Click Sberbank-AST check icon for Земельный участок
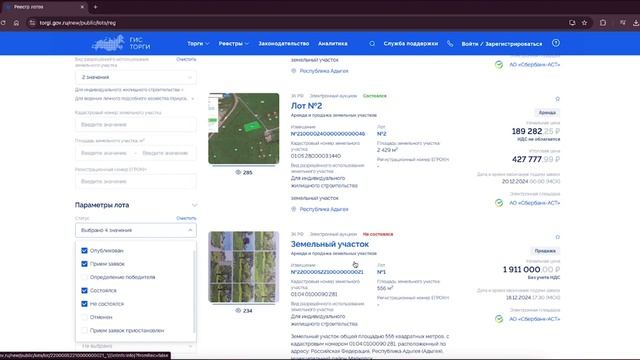 tap(499, 319)
